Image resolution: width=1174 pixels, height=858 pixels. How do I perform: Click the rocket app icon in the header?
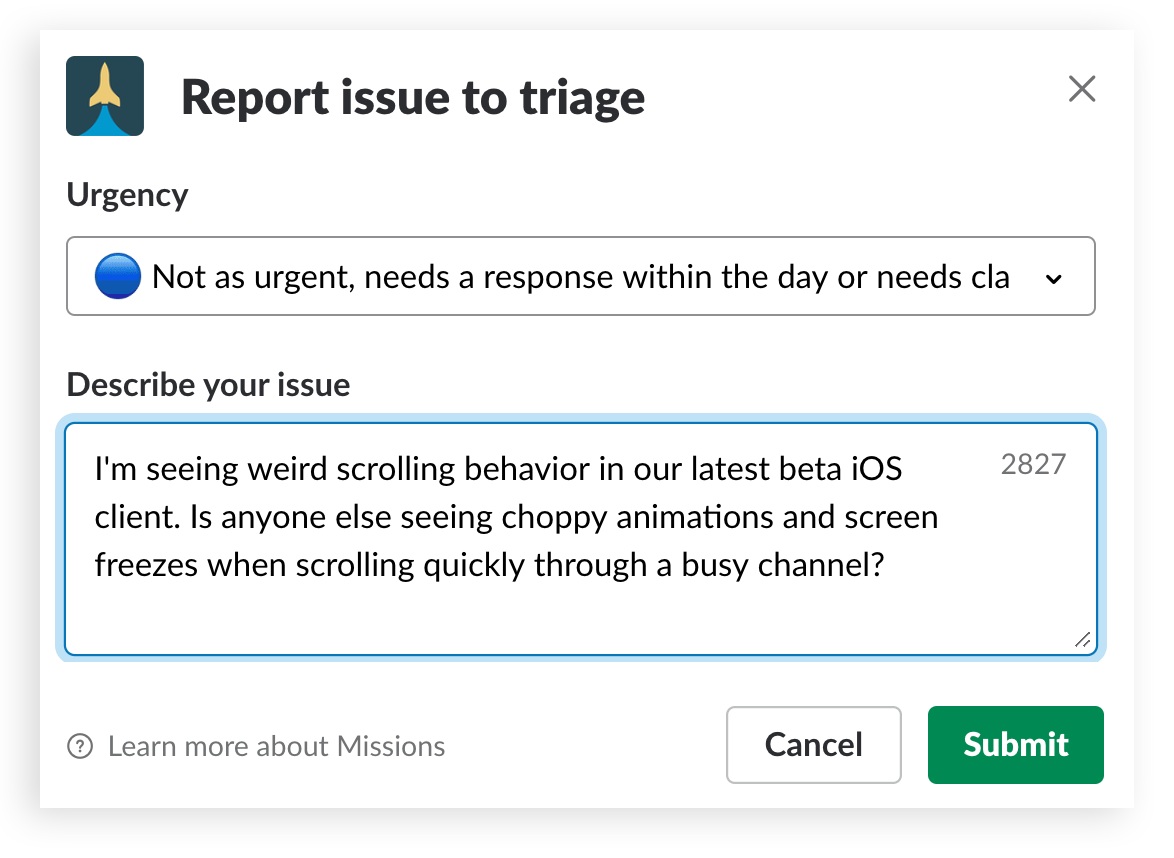tap(105, 96)
